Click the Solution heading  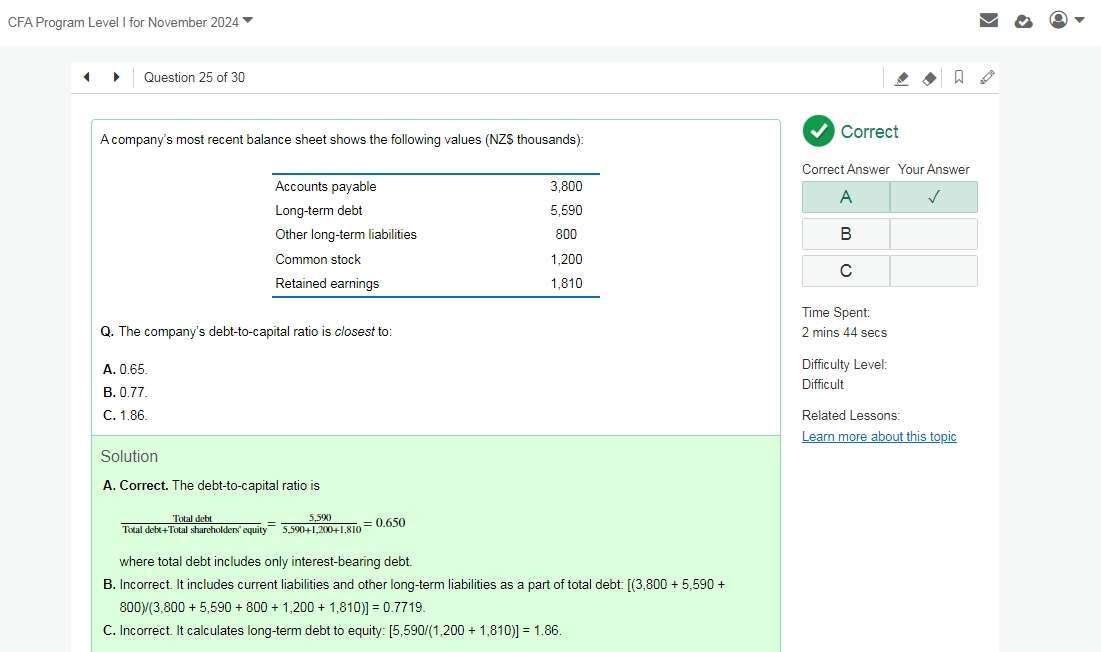(129, 456)
